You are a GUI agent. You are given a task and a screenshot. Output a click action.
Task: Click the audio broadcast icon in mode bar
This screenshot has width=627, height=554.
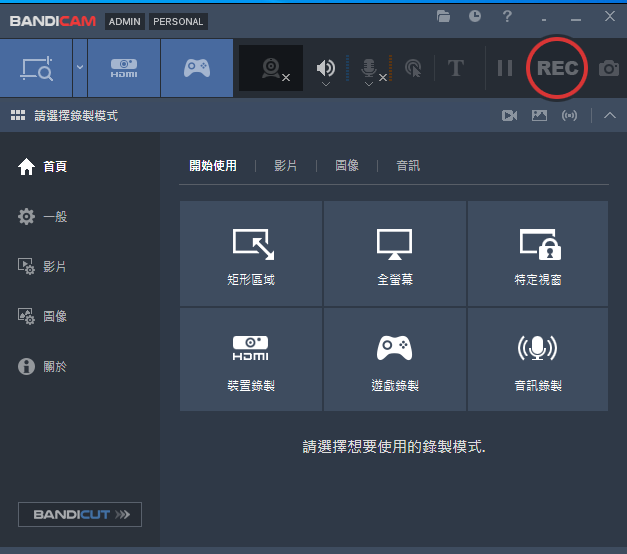click(x=569, y=116)
